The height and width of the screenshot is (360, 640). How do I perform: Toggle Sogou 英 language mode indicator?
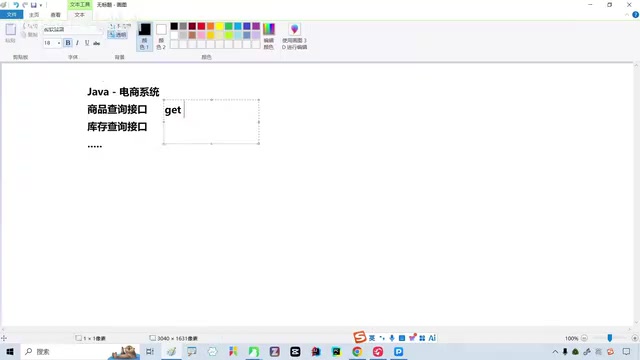[x=372, y=338]
